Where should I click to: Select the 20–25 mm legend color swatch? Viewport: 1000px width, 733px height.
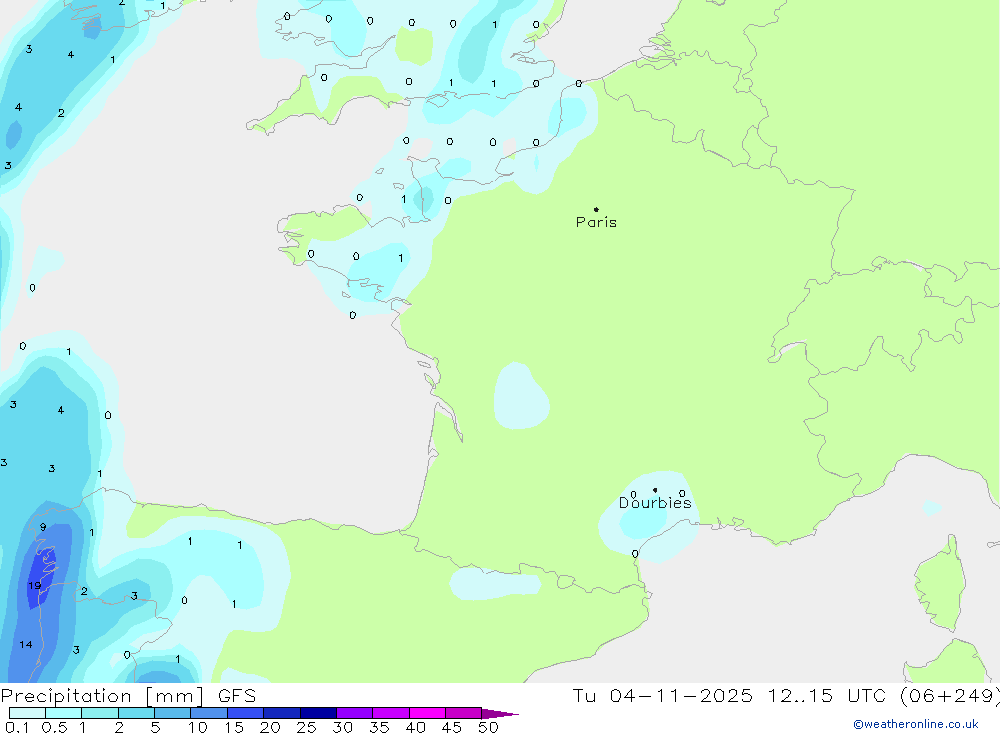[282, 713]
